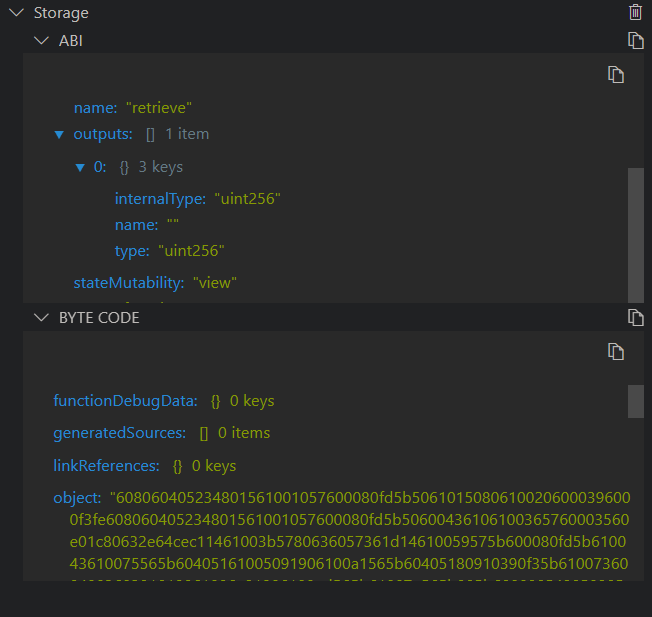Select the "retrieve" name value
The image size is (652, 617).
(159, 107)
